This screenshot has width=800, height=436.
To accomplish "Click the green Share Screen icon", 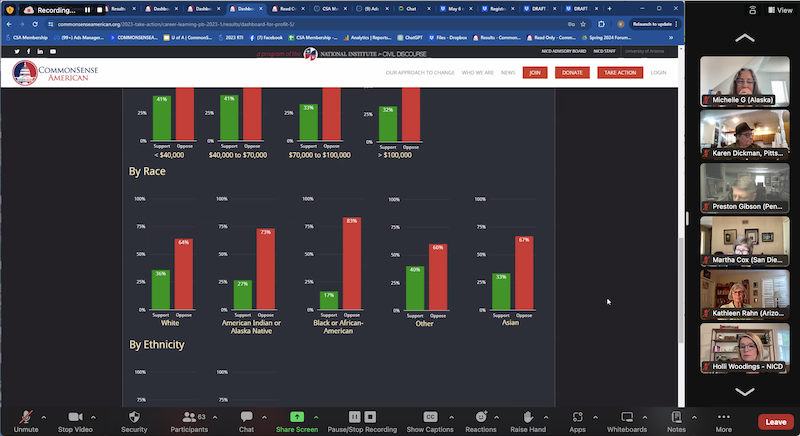I will point(296,416).
